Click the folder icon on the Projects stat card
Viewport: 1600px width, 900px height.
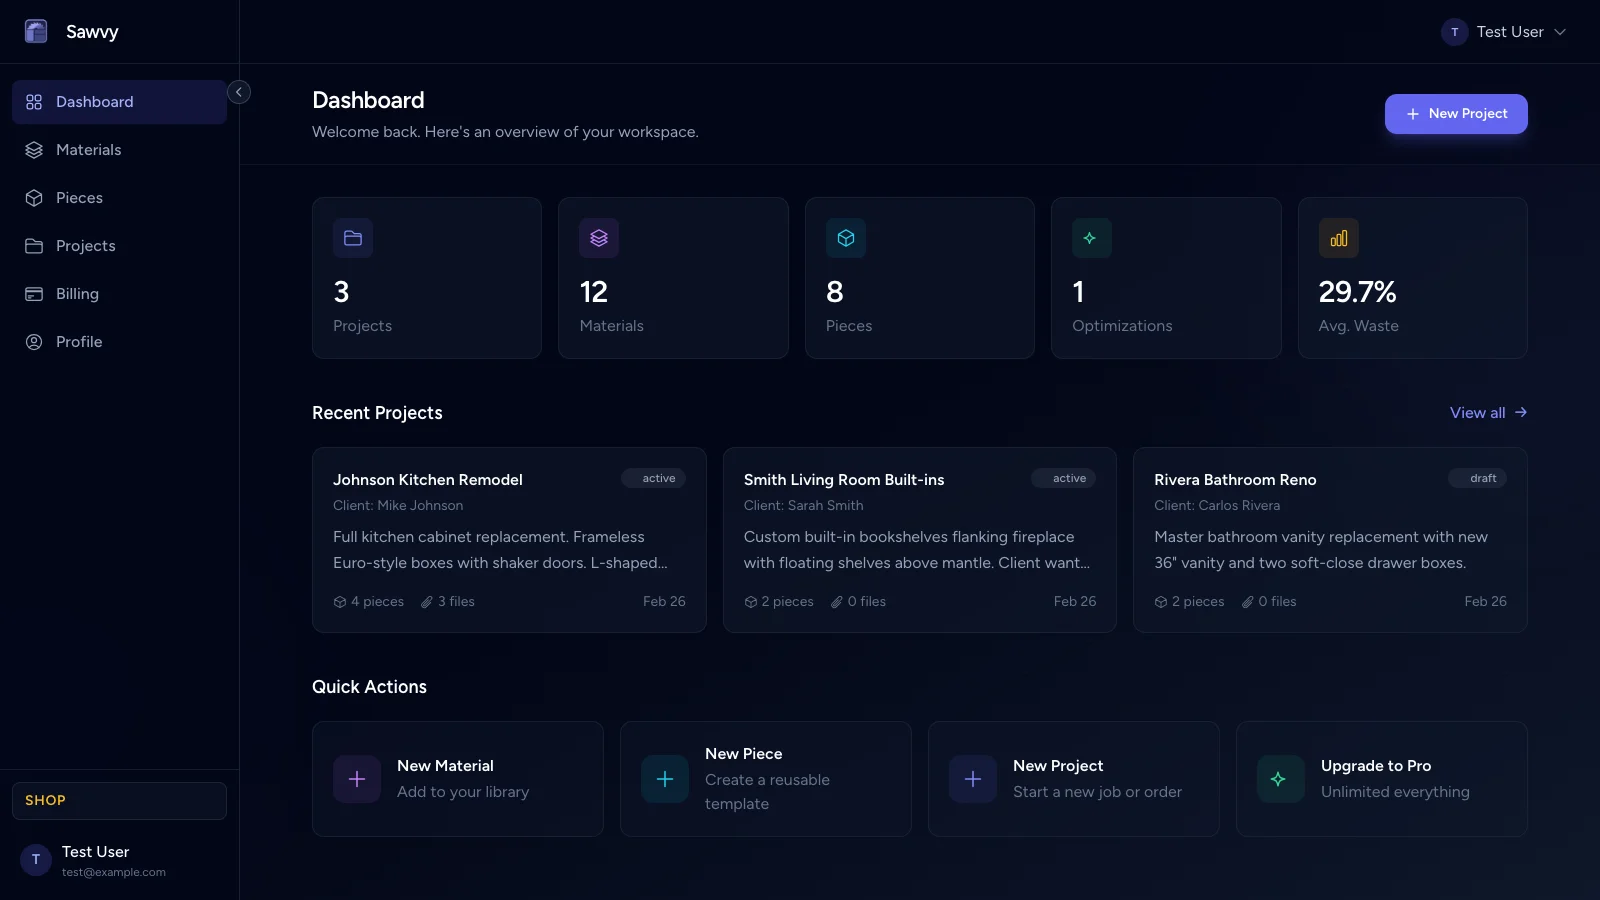tap(352, 238)
